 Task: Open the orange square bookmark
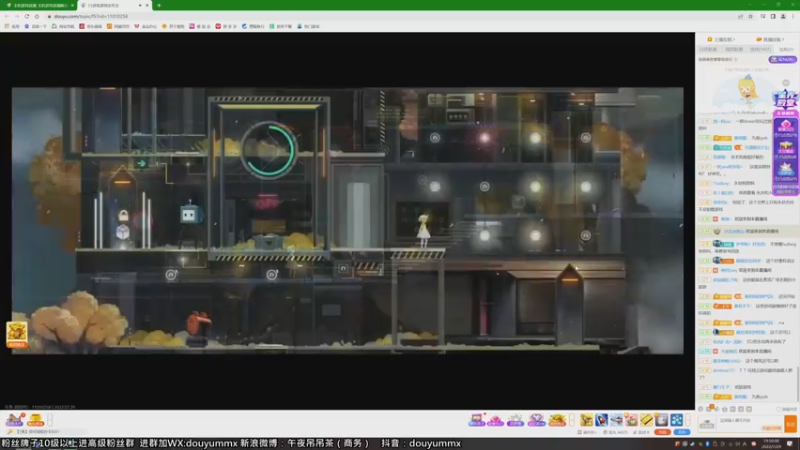point(118,26)
